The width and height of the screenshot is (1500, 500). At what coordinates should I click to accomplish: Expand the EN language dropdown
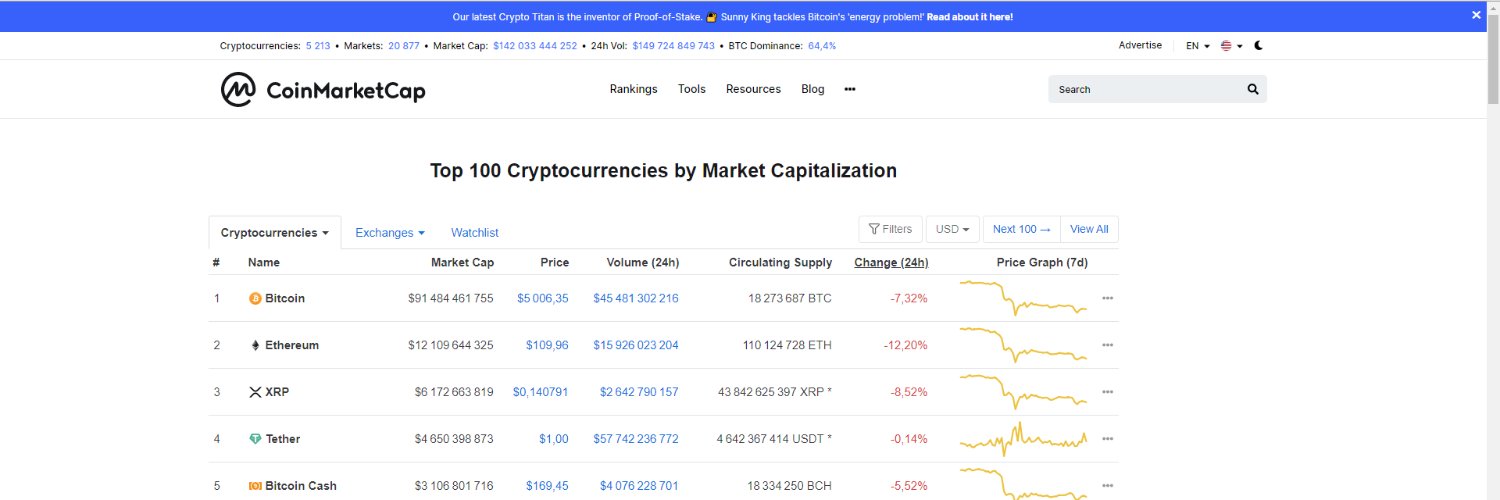click(x=1198, y=46)
